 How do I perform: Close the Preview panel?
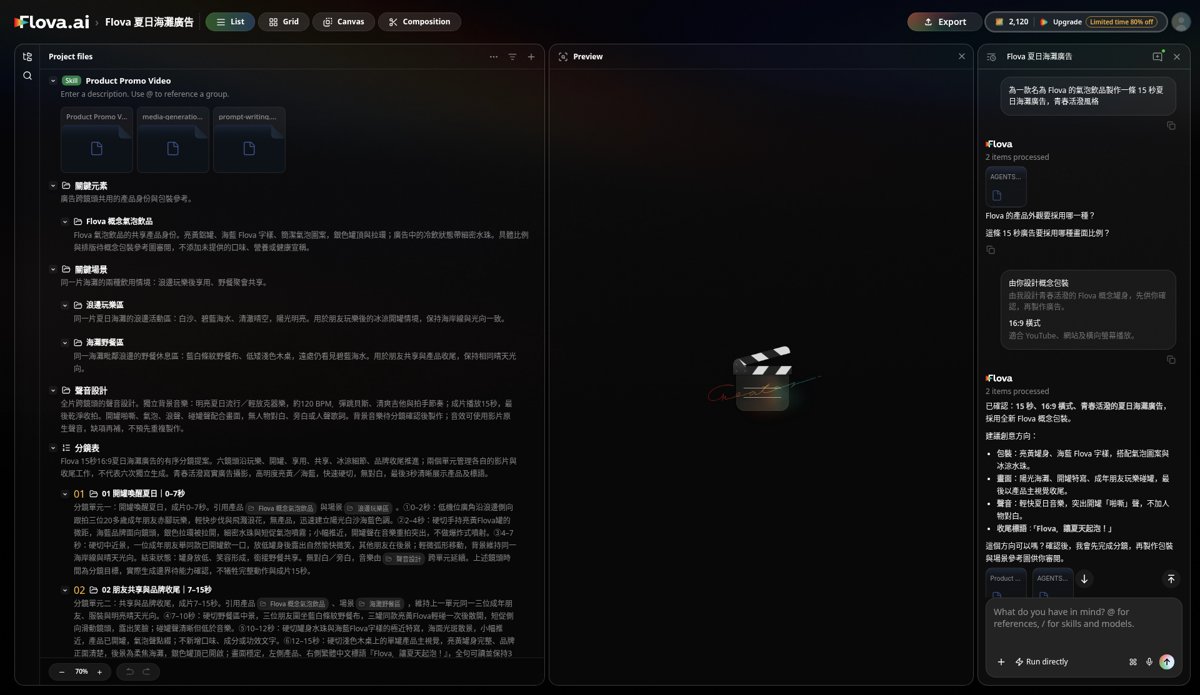(x=962, y=57)
